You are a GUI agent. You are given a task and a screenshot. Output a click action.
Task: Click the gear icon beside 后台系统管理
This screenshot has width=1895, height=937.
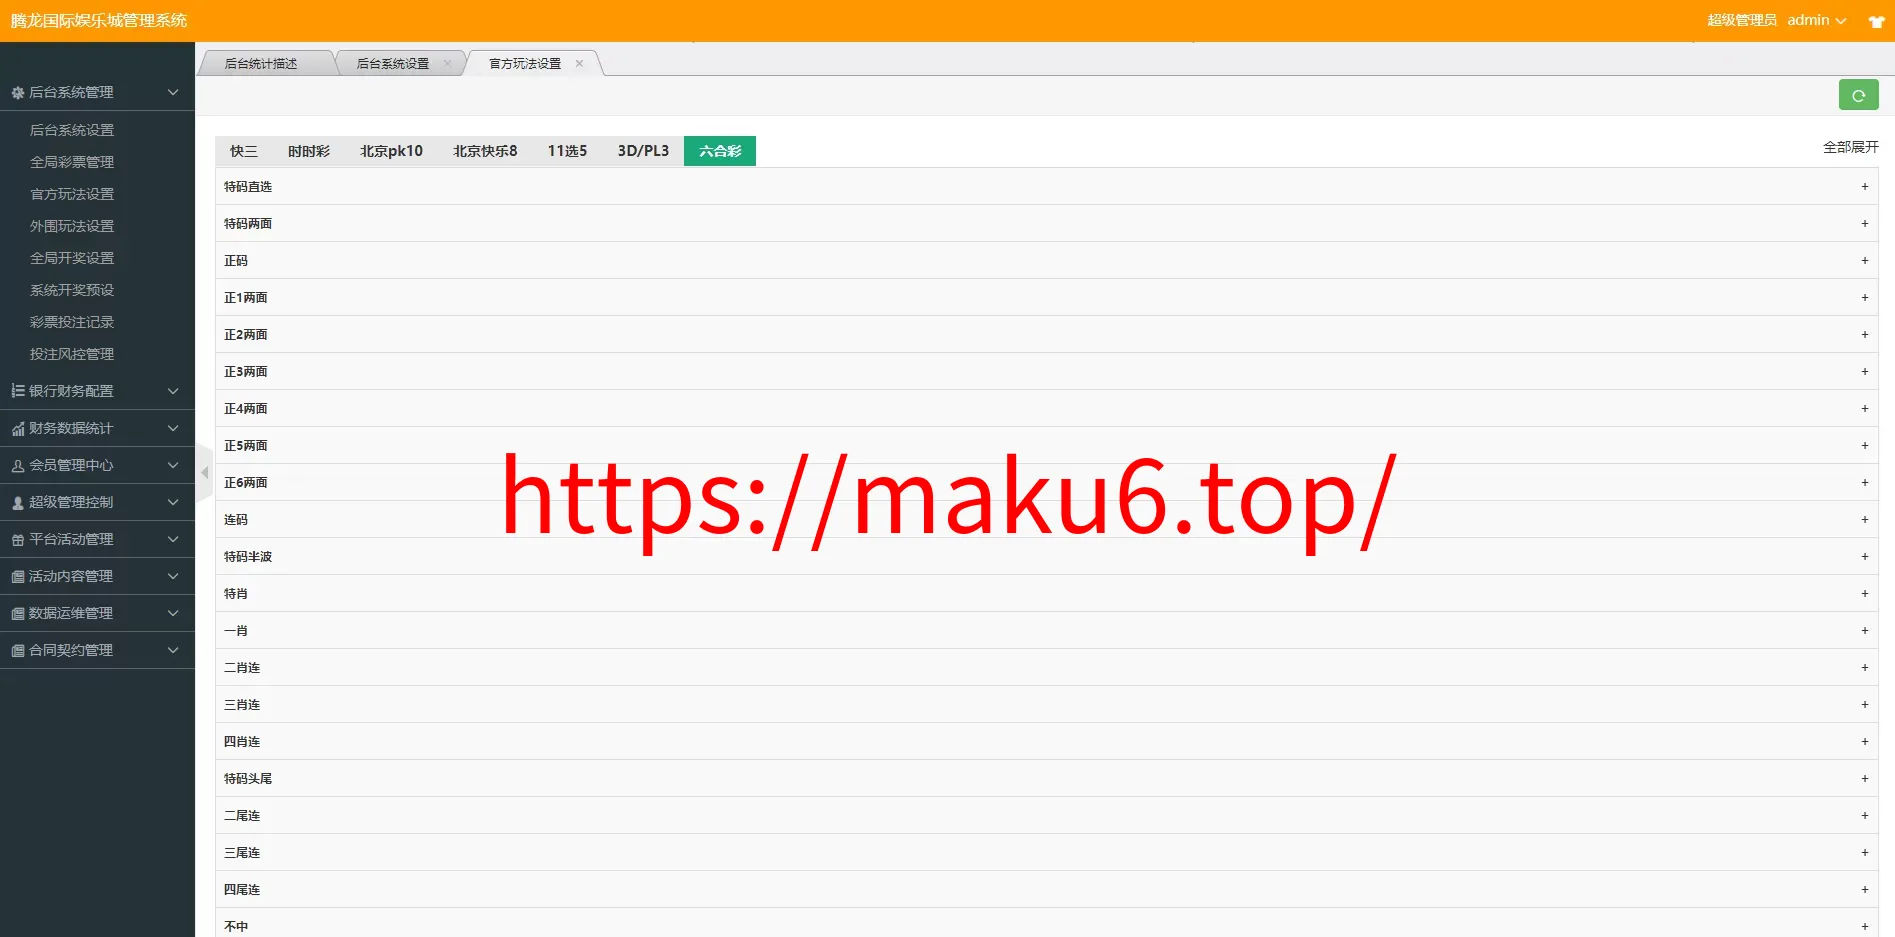[x=18, y=92]
